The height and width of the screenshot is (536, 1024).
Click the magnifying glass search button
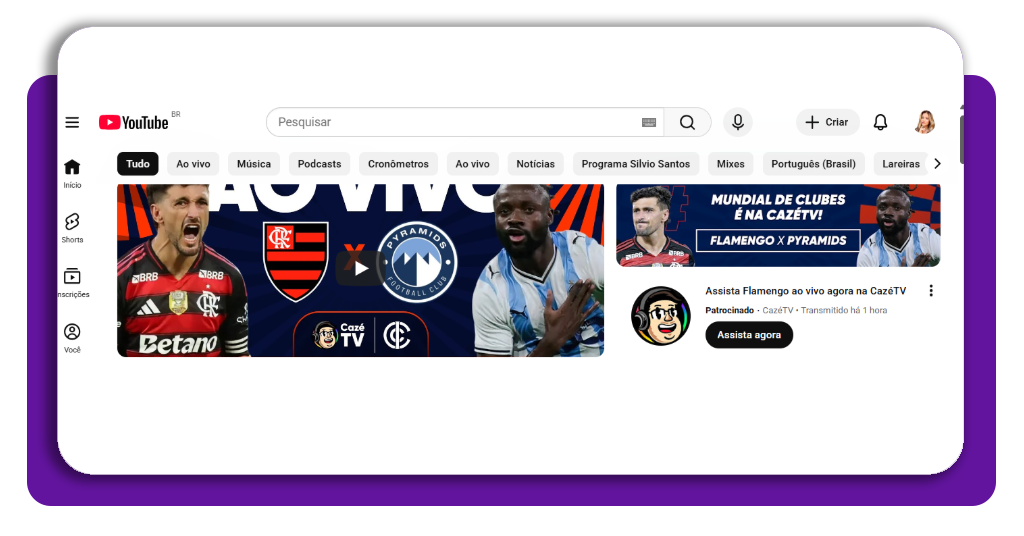[687, 123]
